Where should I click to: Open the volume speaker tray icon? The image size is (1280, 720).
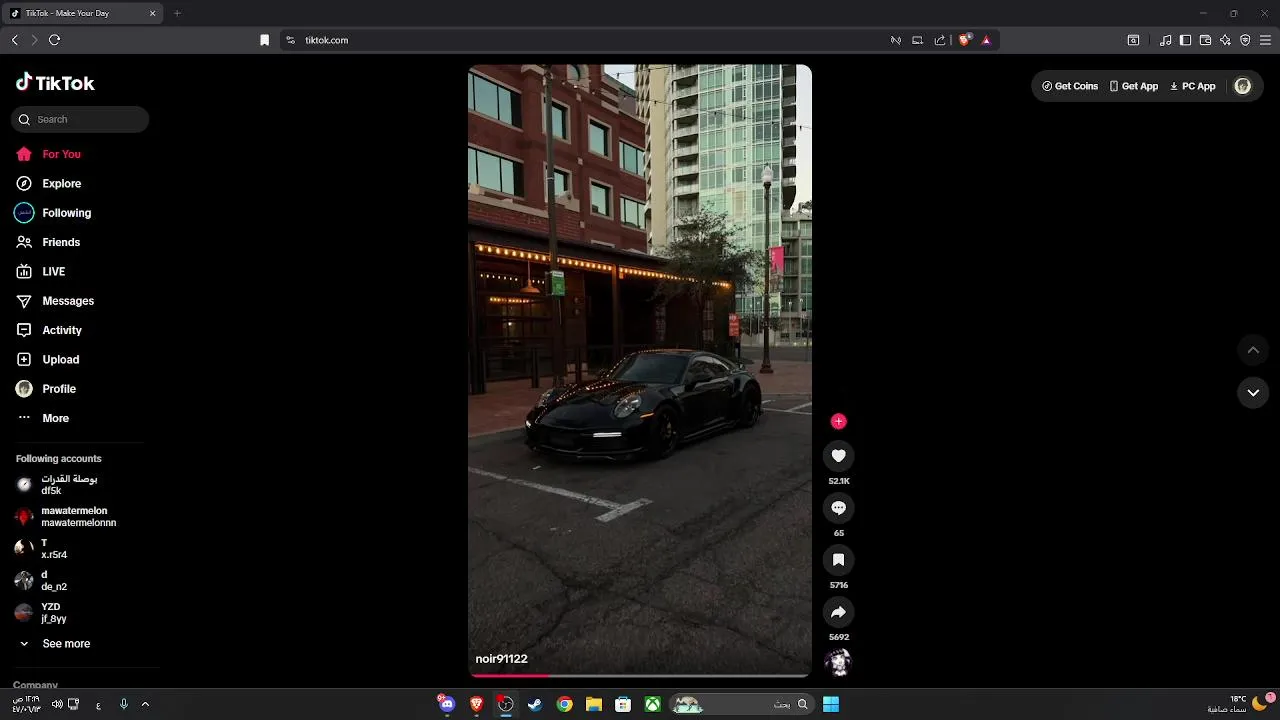[x=57, y=704]
